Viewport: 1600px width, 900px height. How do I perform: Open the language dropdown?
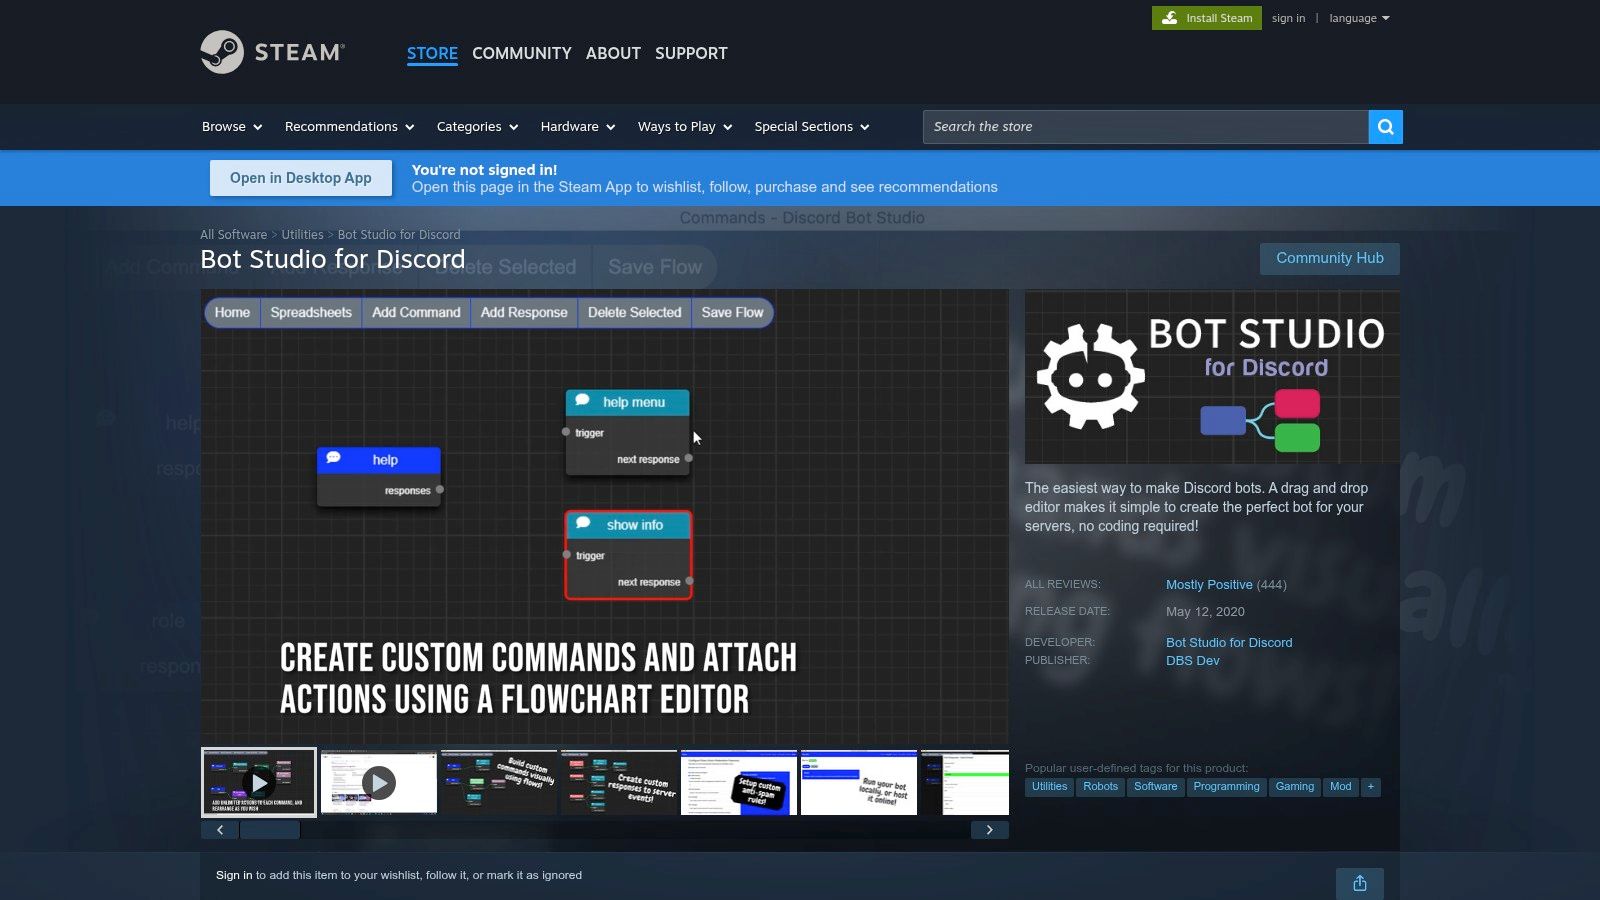point(1359,18)
